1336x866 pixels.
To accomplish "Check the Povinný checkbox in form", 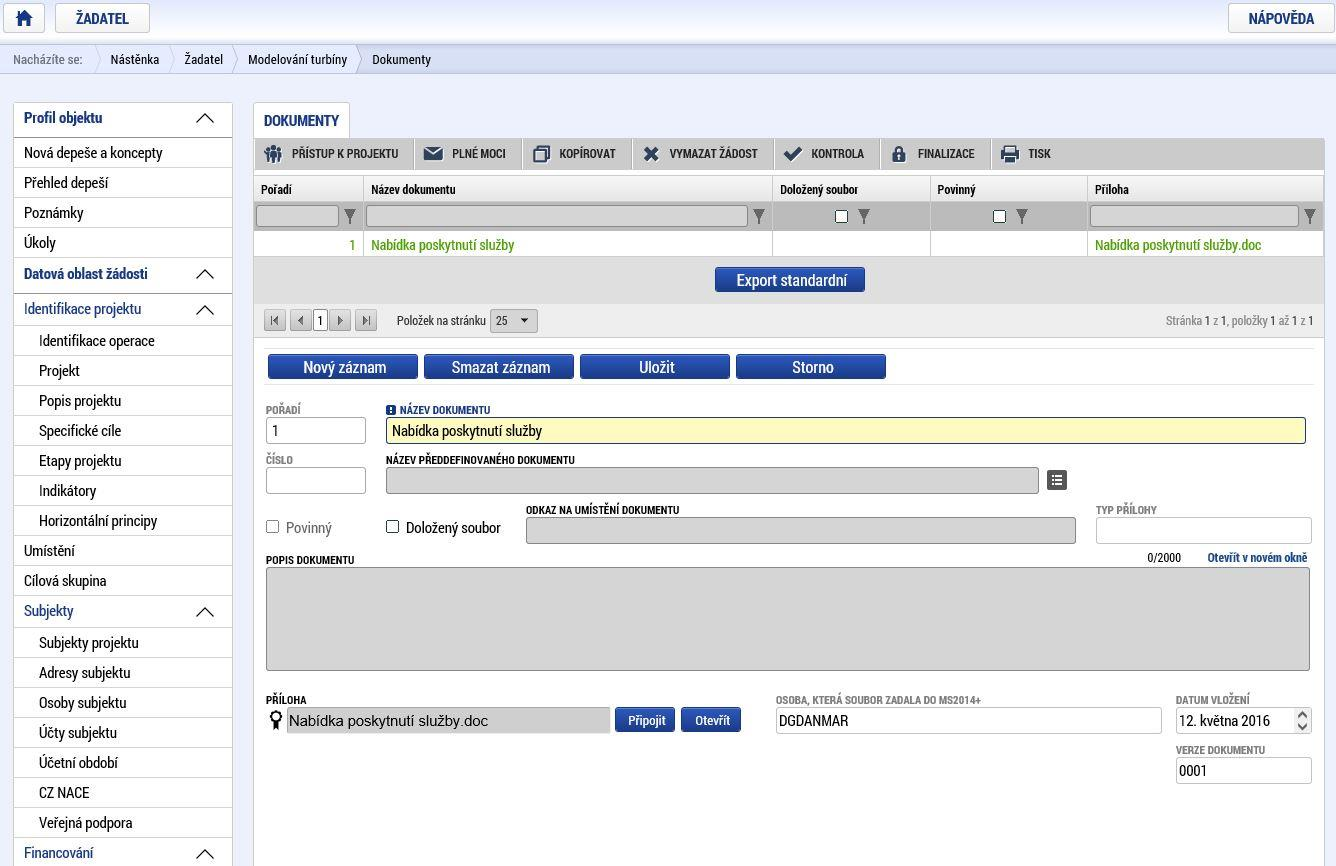I will tap(272, 526).
